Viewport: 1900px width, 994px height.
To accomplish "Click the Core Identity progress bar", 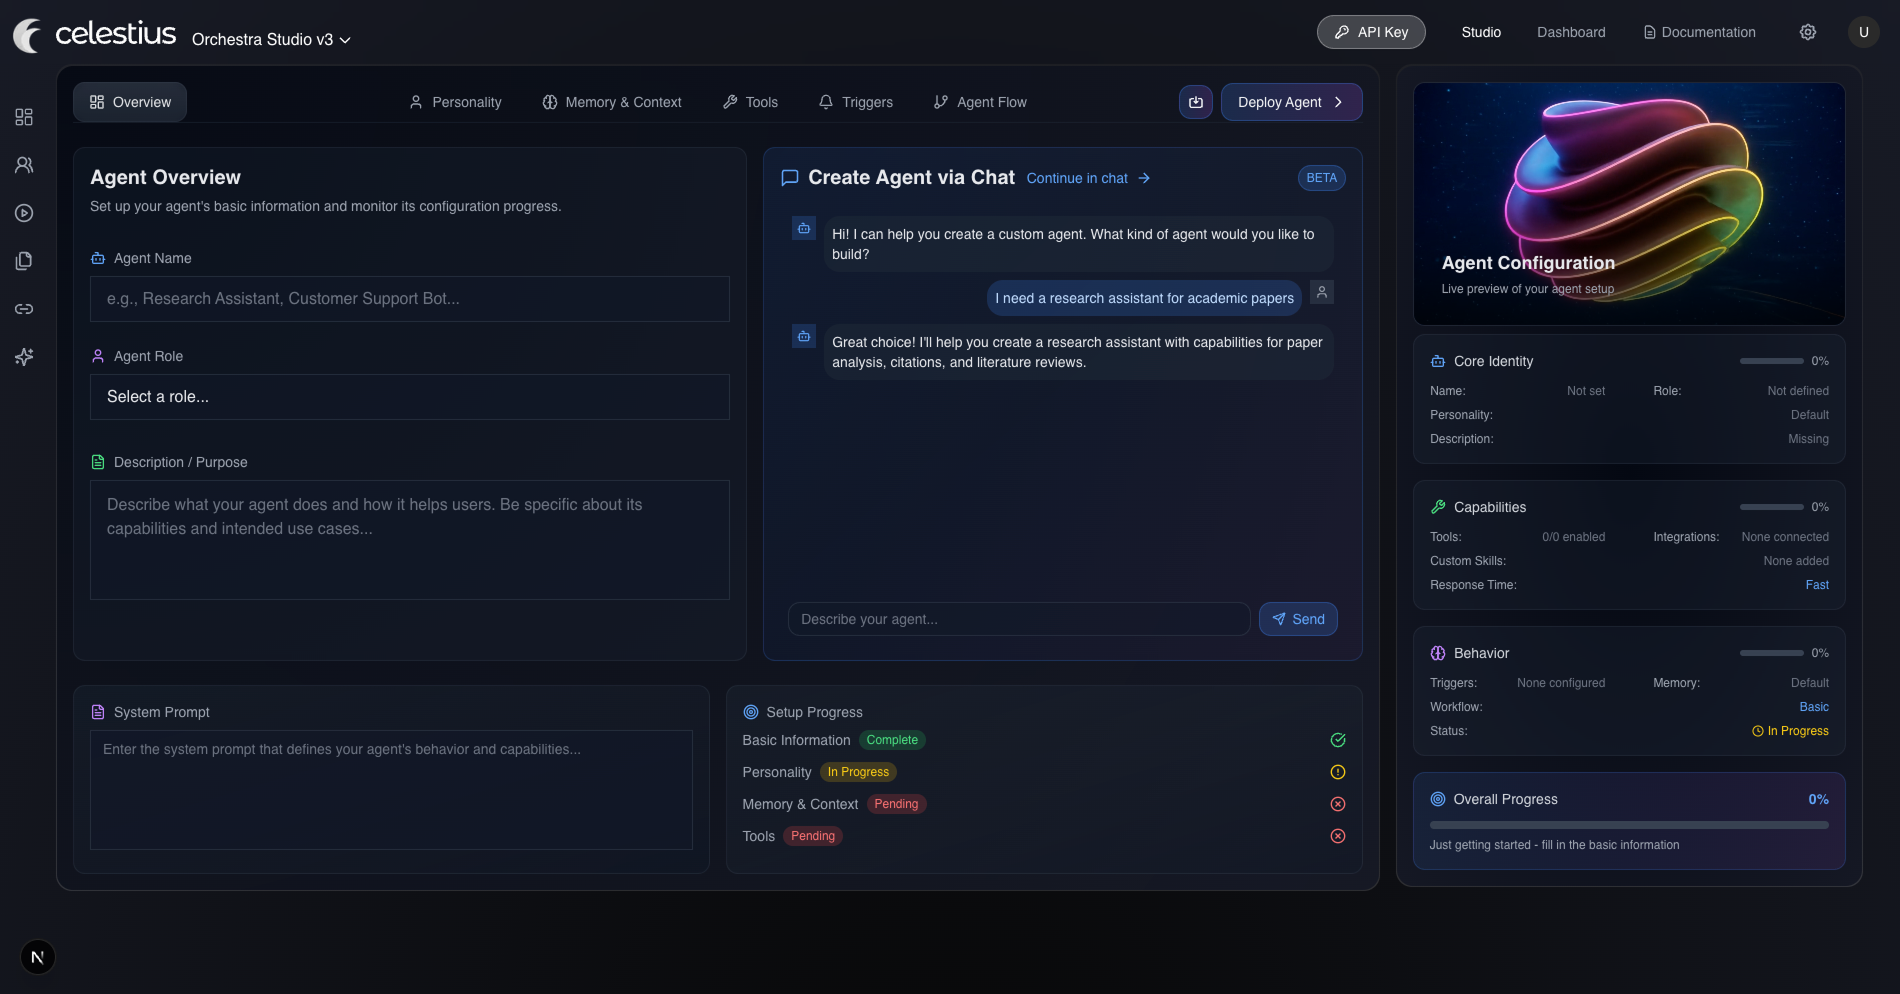I will [x=1772, y=361].
